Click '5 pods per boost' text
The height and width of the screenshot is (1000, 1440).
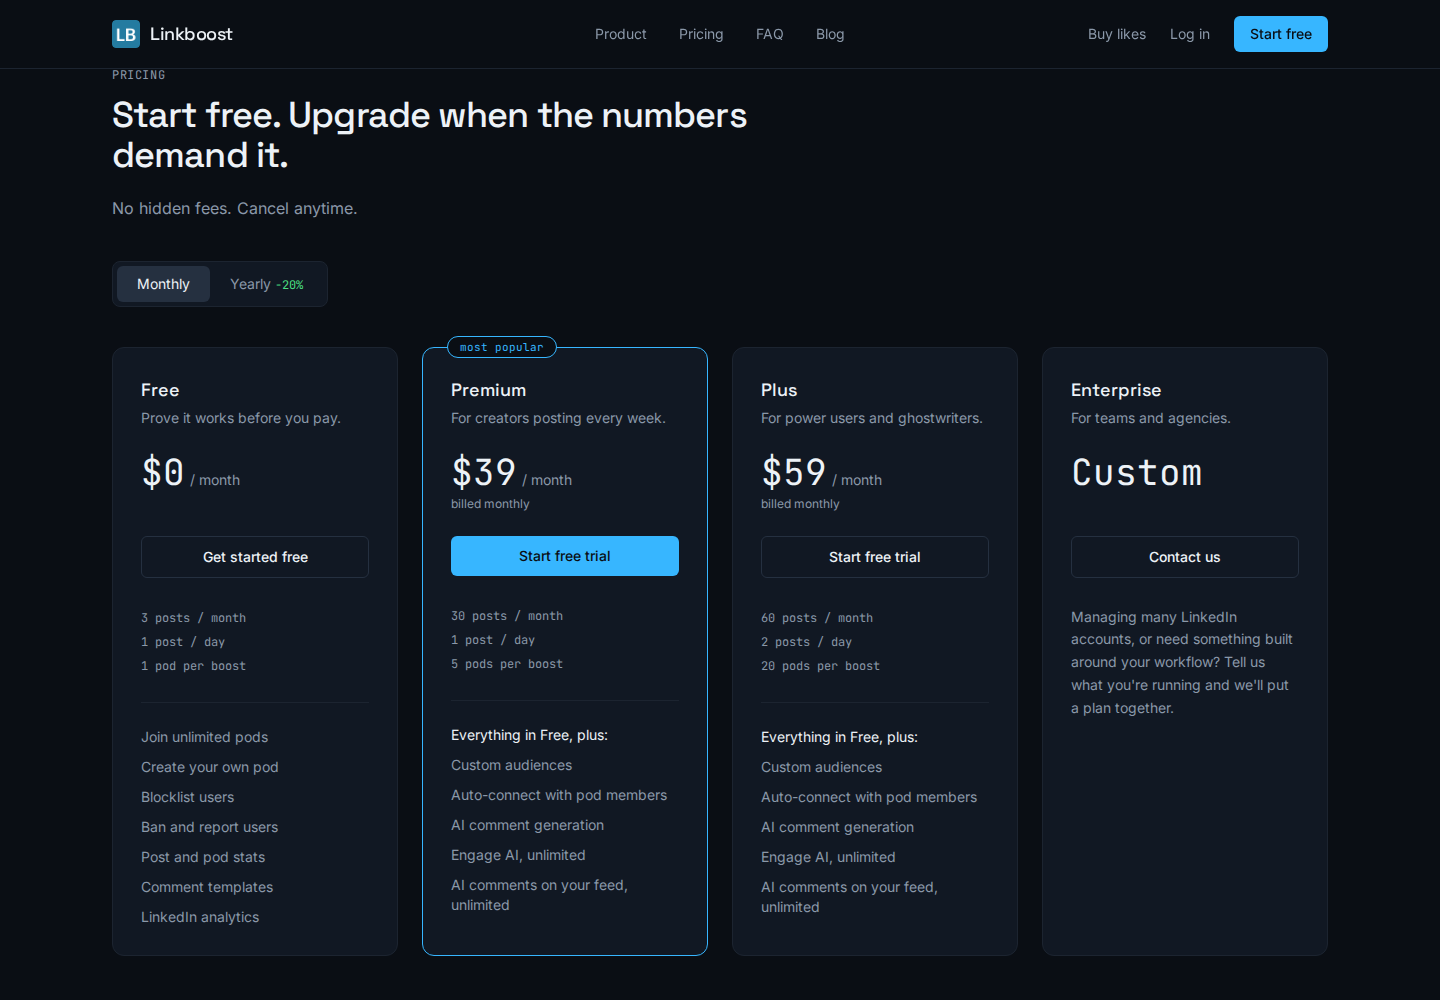[x=507, y=664]
